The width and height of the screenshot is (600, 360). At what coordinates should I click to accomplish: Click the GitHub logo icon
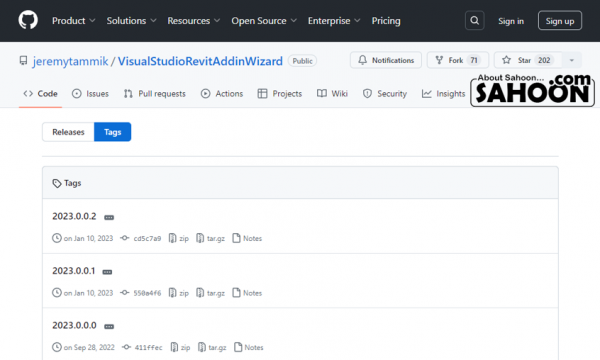(x=28, y=20)
